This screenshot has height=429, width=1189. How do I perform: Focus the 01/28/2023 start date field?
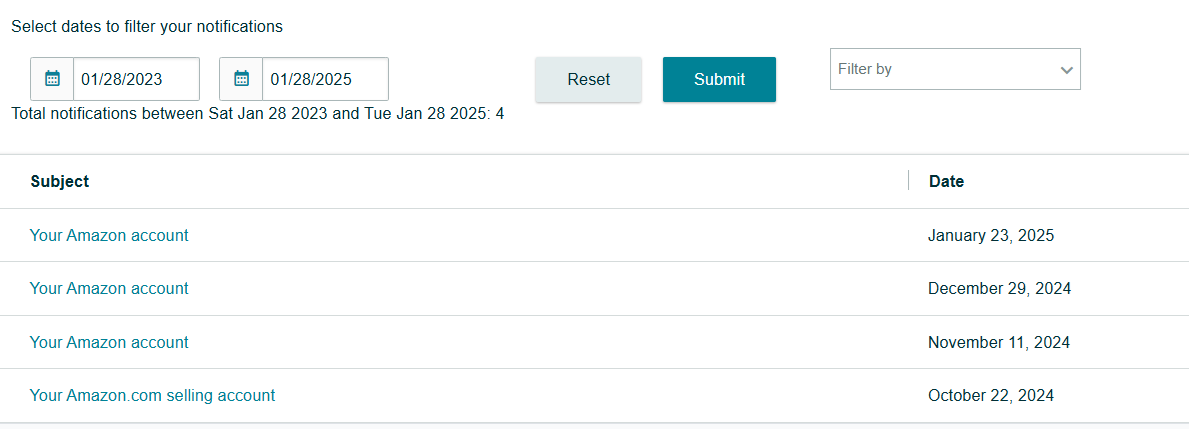(x=136, y=79)
